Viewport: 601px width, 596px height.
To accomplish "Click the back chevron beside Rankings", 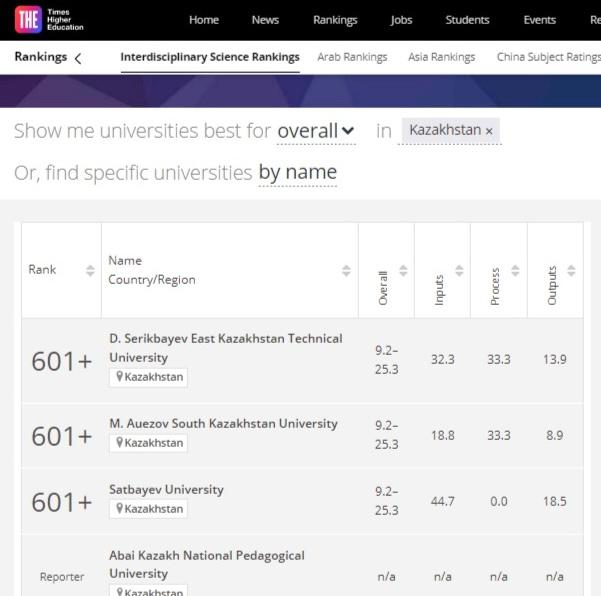I will (x=78, y=58).
